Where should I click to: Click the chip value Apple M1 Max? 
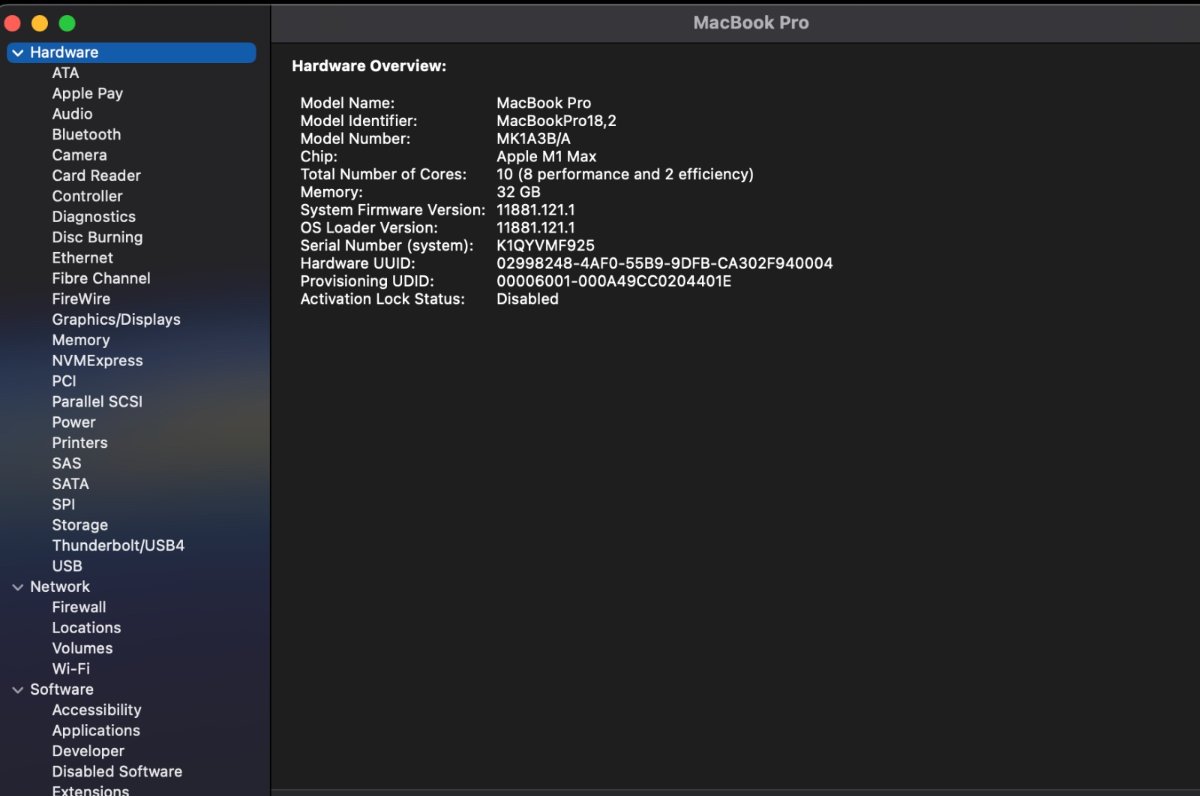(546, 157)
